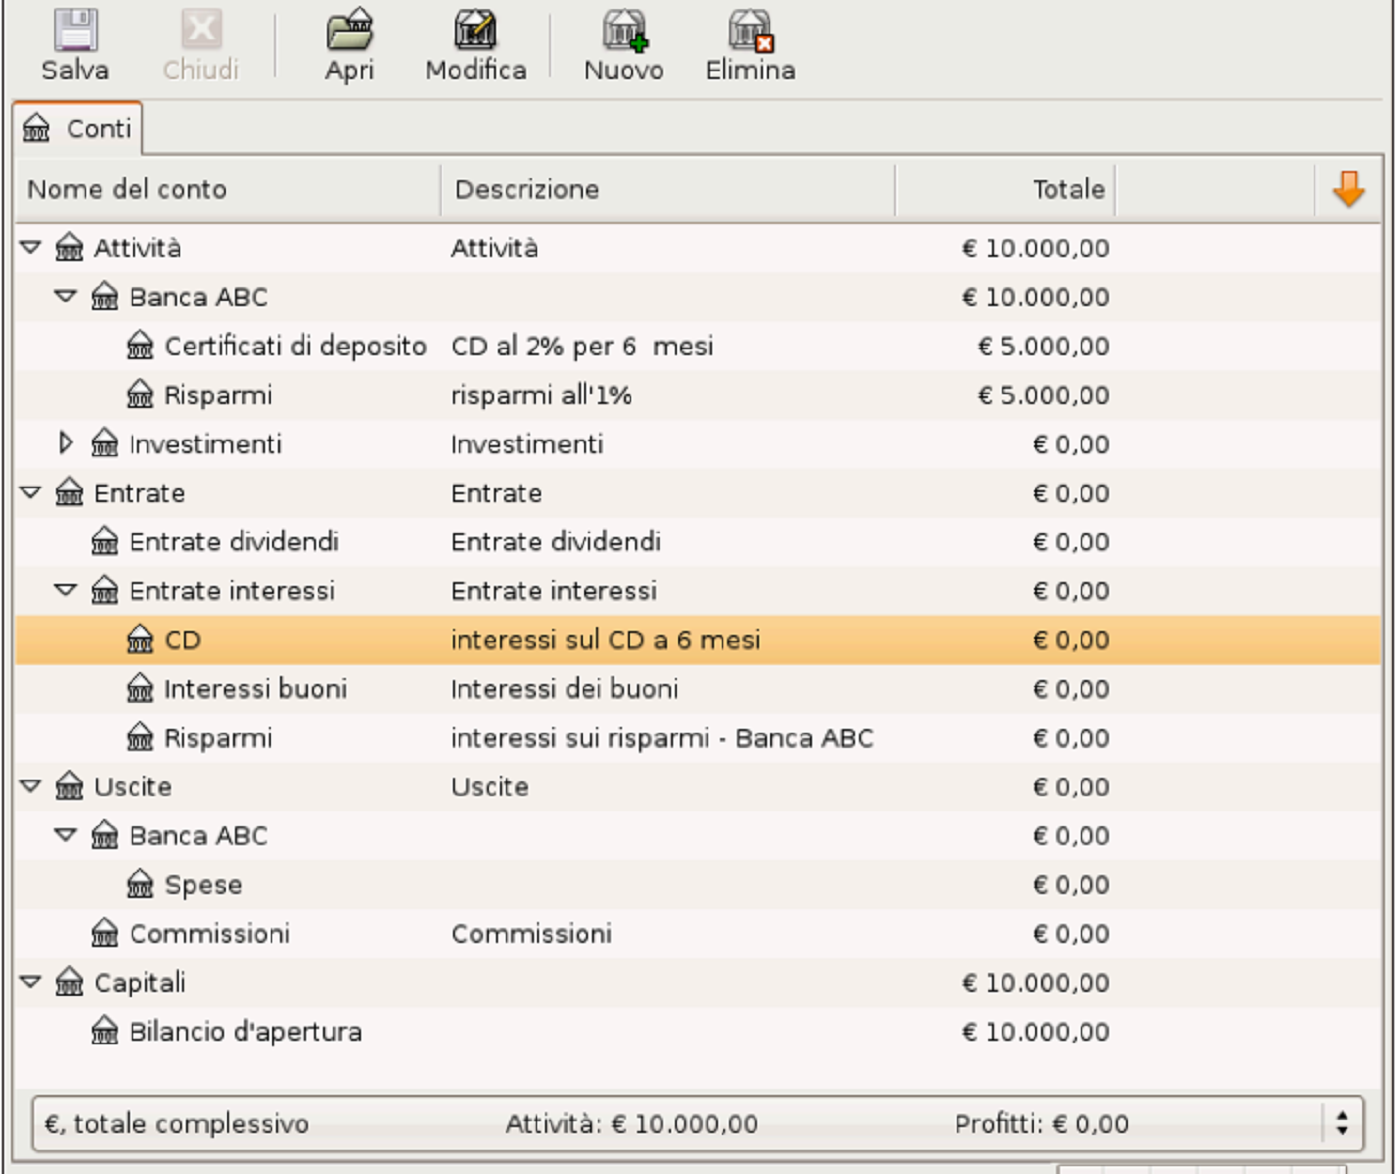This screenshot has width=1400, height=1174.
Task: Click the bank icon on the Conti tab
Action: (x=36, y=128)
